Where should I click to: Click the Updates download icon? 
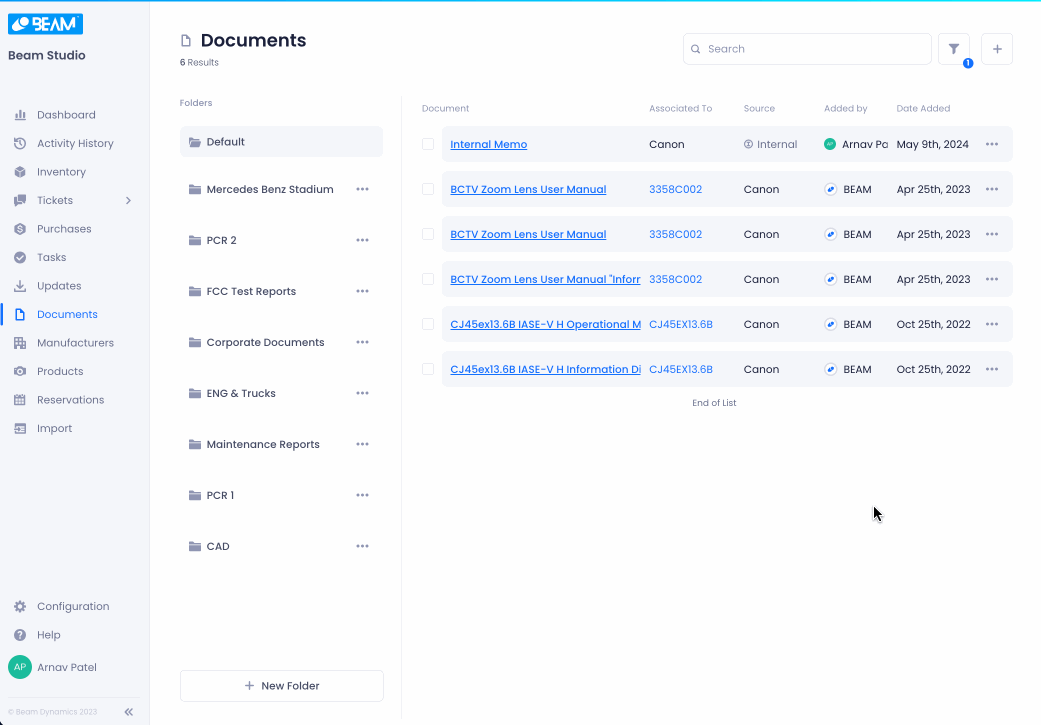tap(20, 286)
